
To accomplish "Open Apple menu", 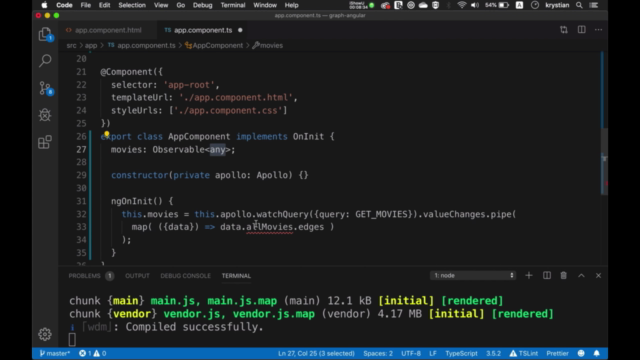I will 44,5.
